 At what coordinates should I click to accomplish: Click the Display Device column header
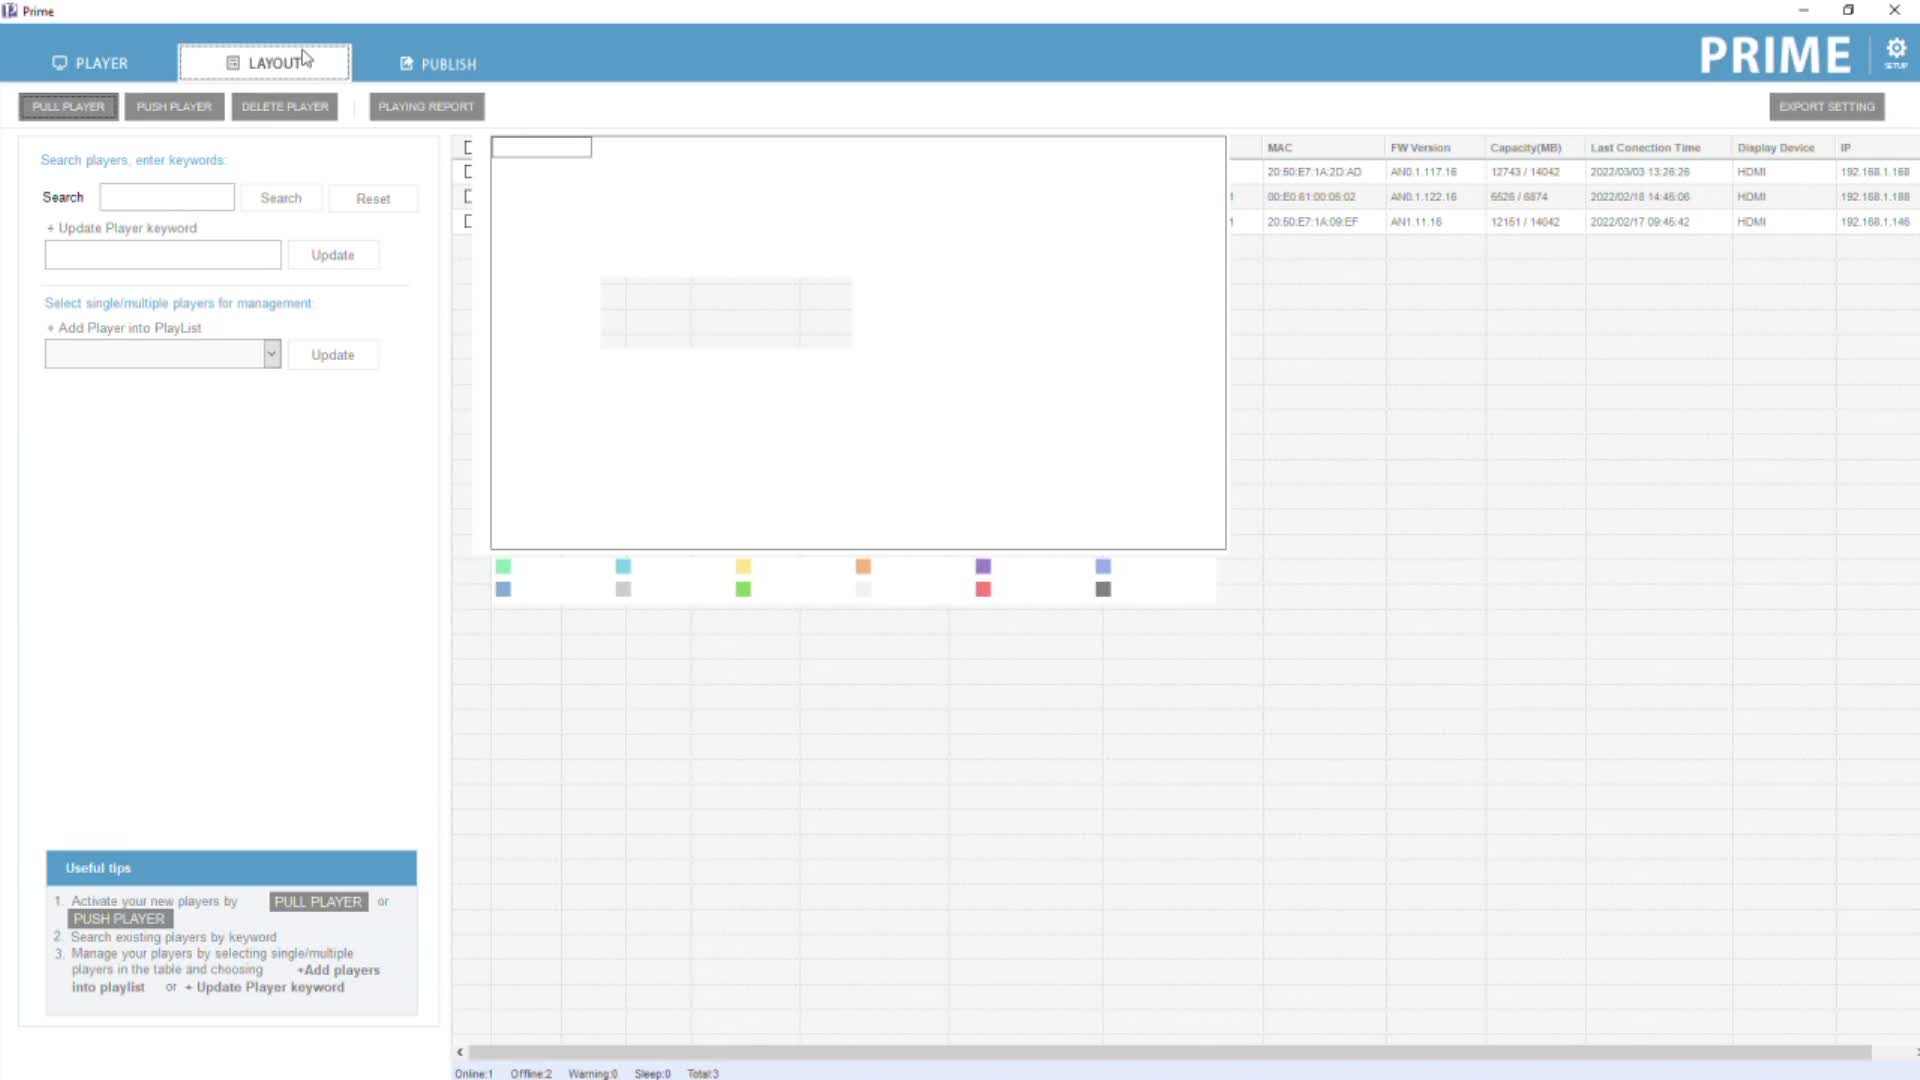point(1784,148)
